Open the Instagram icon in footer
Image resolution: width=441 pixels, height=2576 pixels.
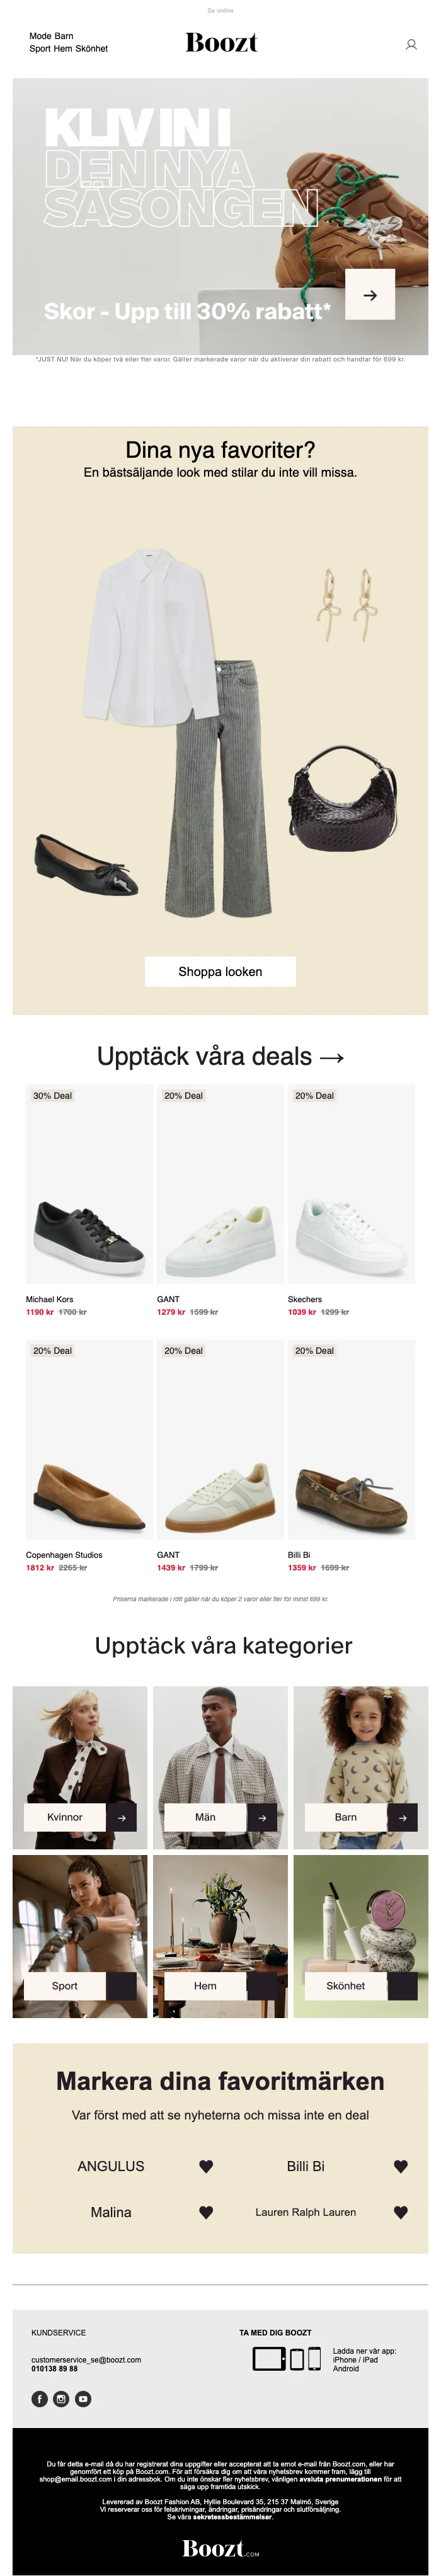61,2398
